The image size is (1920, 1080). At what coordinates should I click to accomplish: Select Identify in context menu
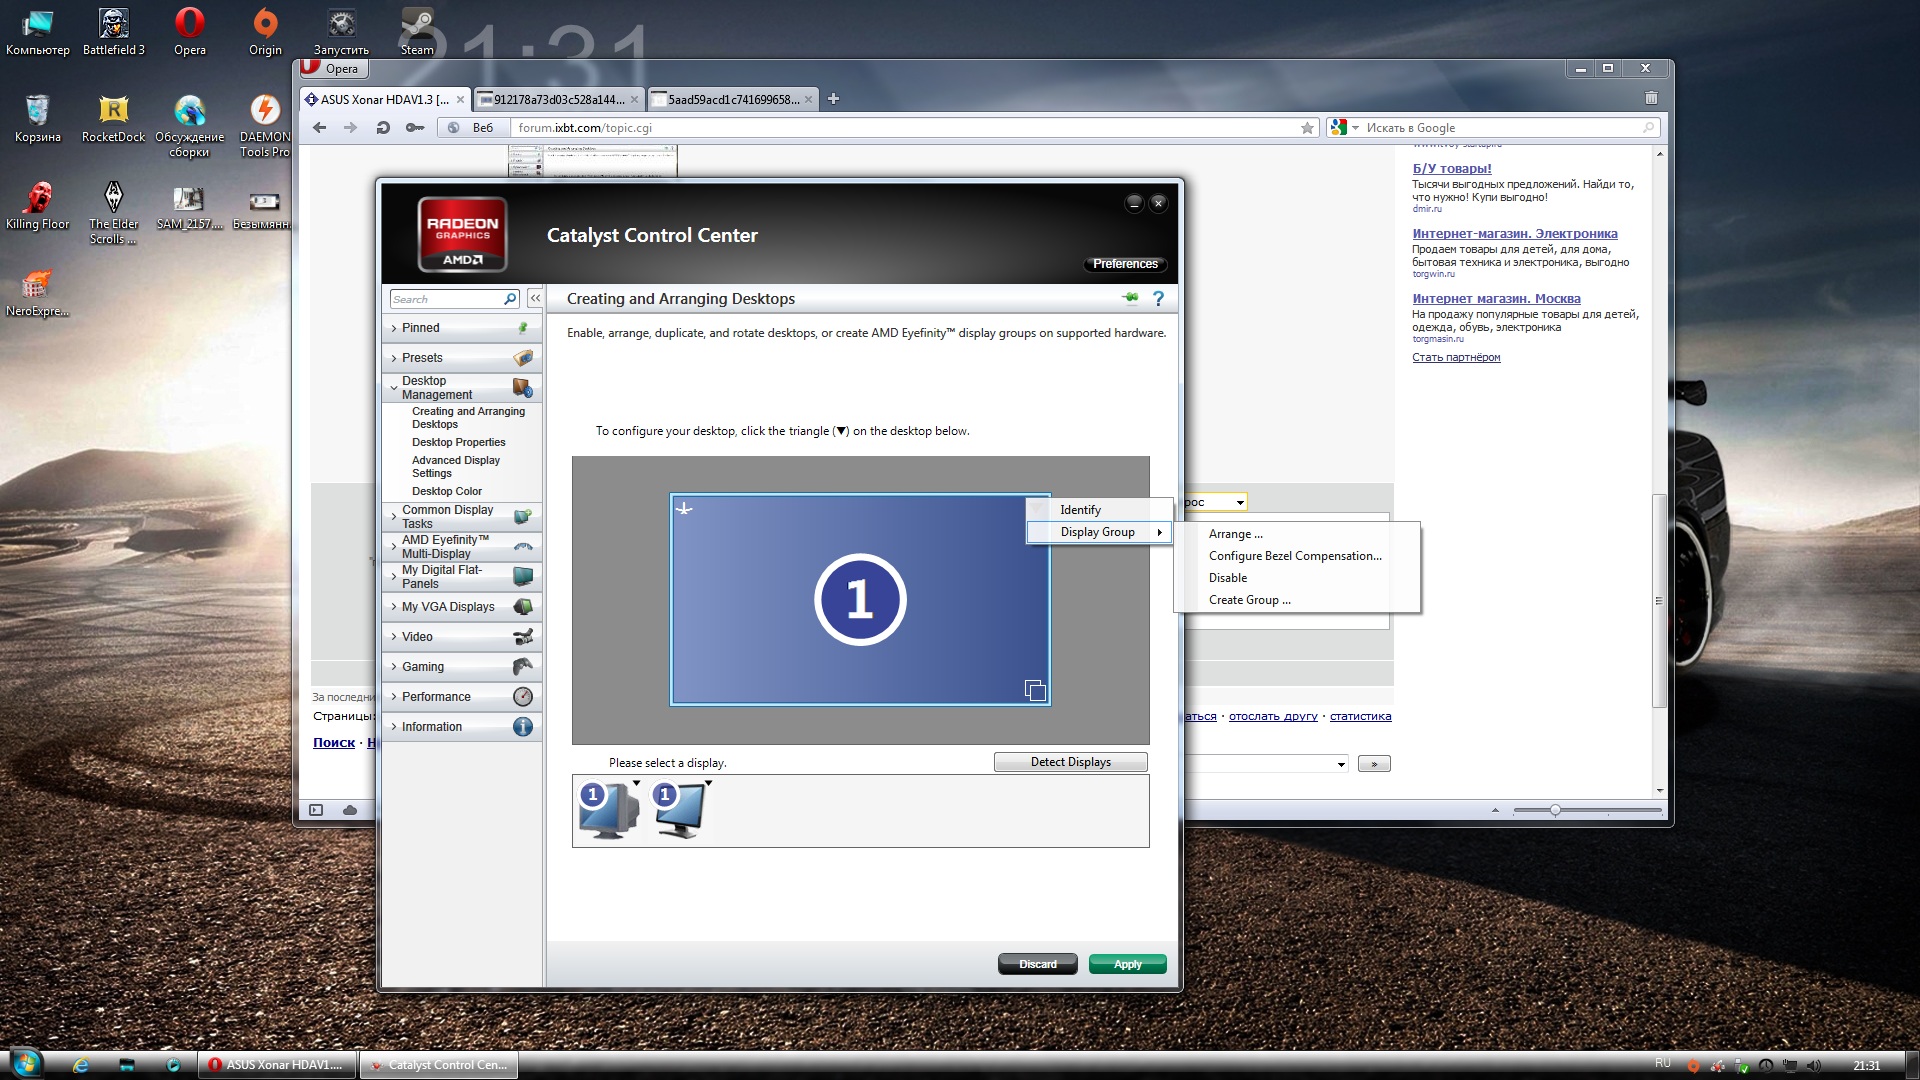pos(1099,510)
